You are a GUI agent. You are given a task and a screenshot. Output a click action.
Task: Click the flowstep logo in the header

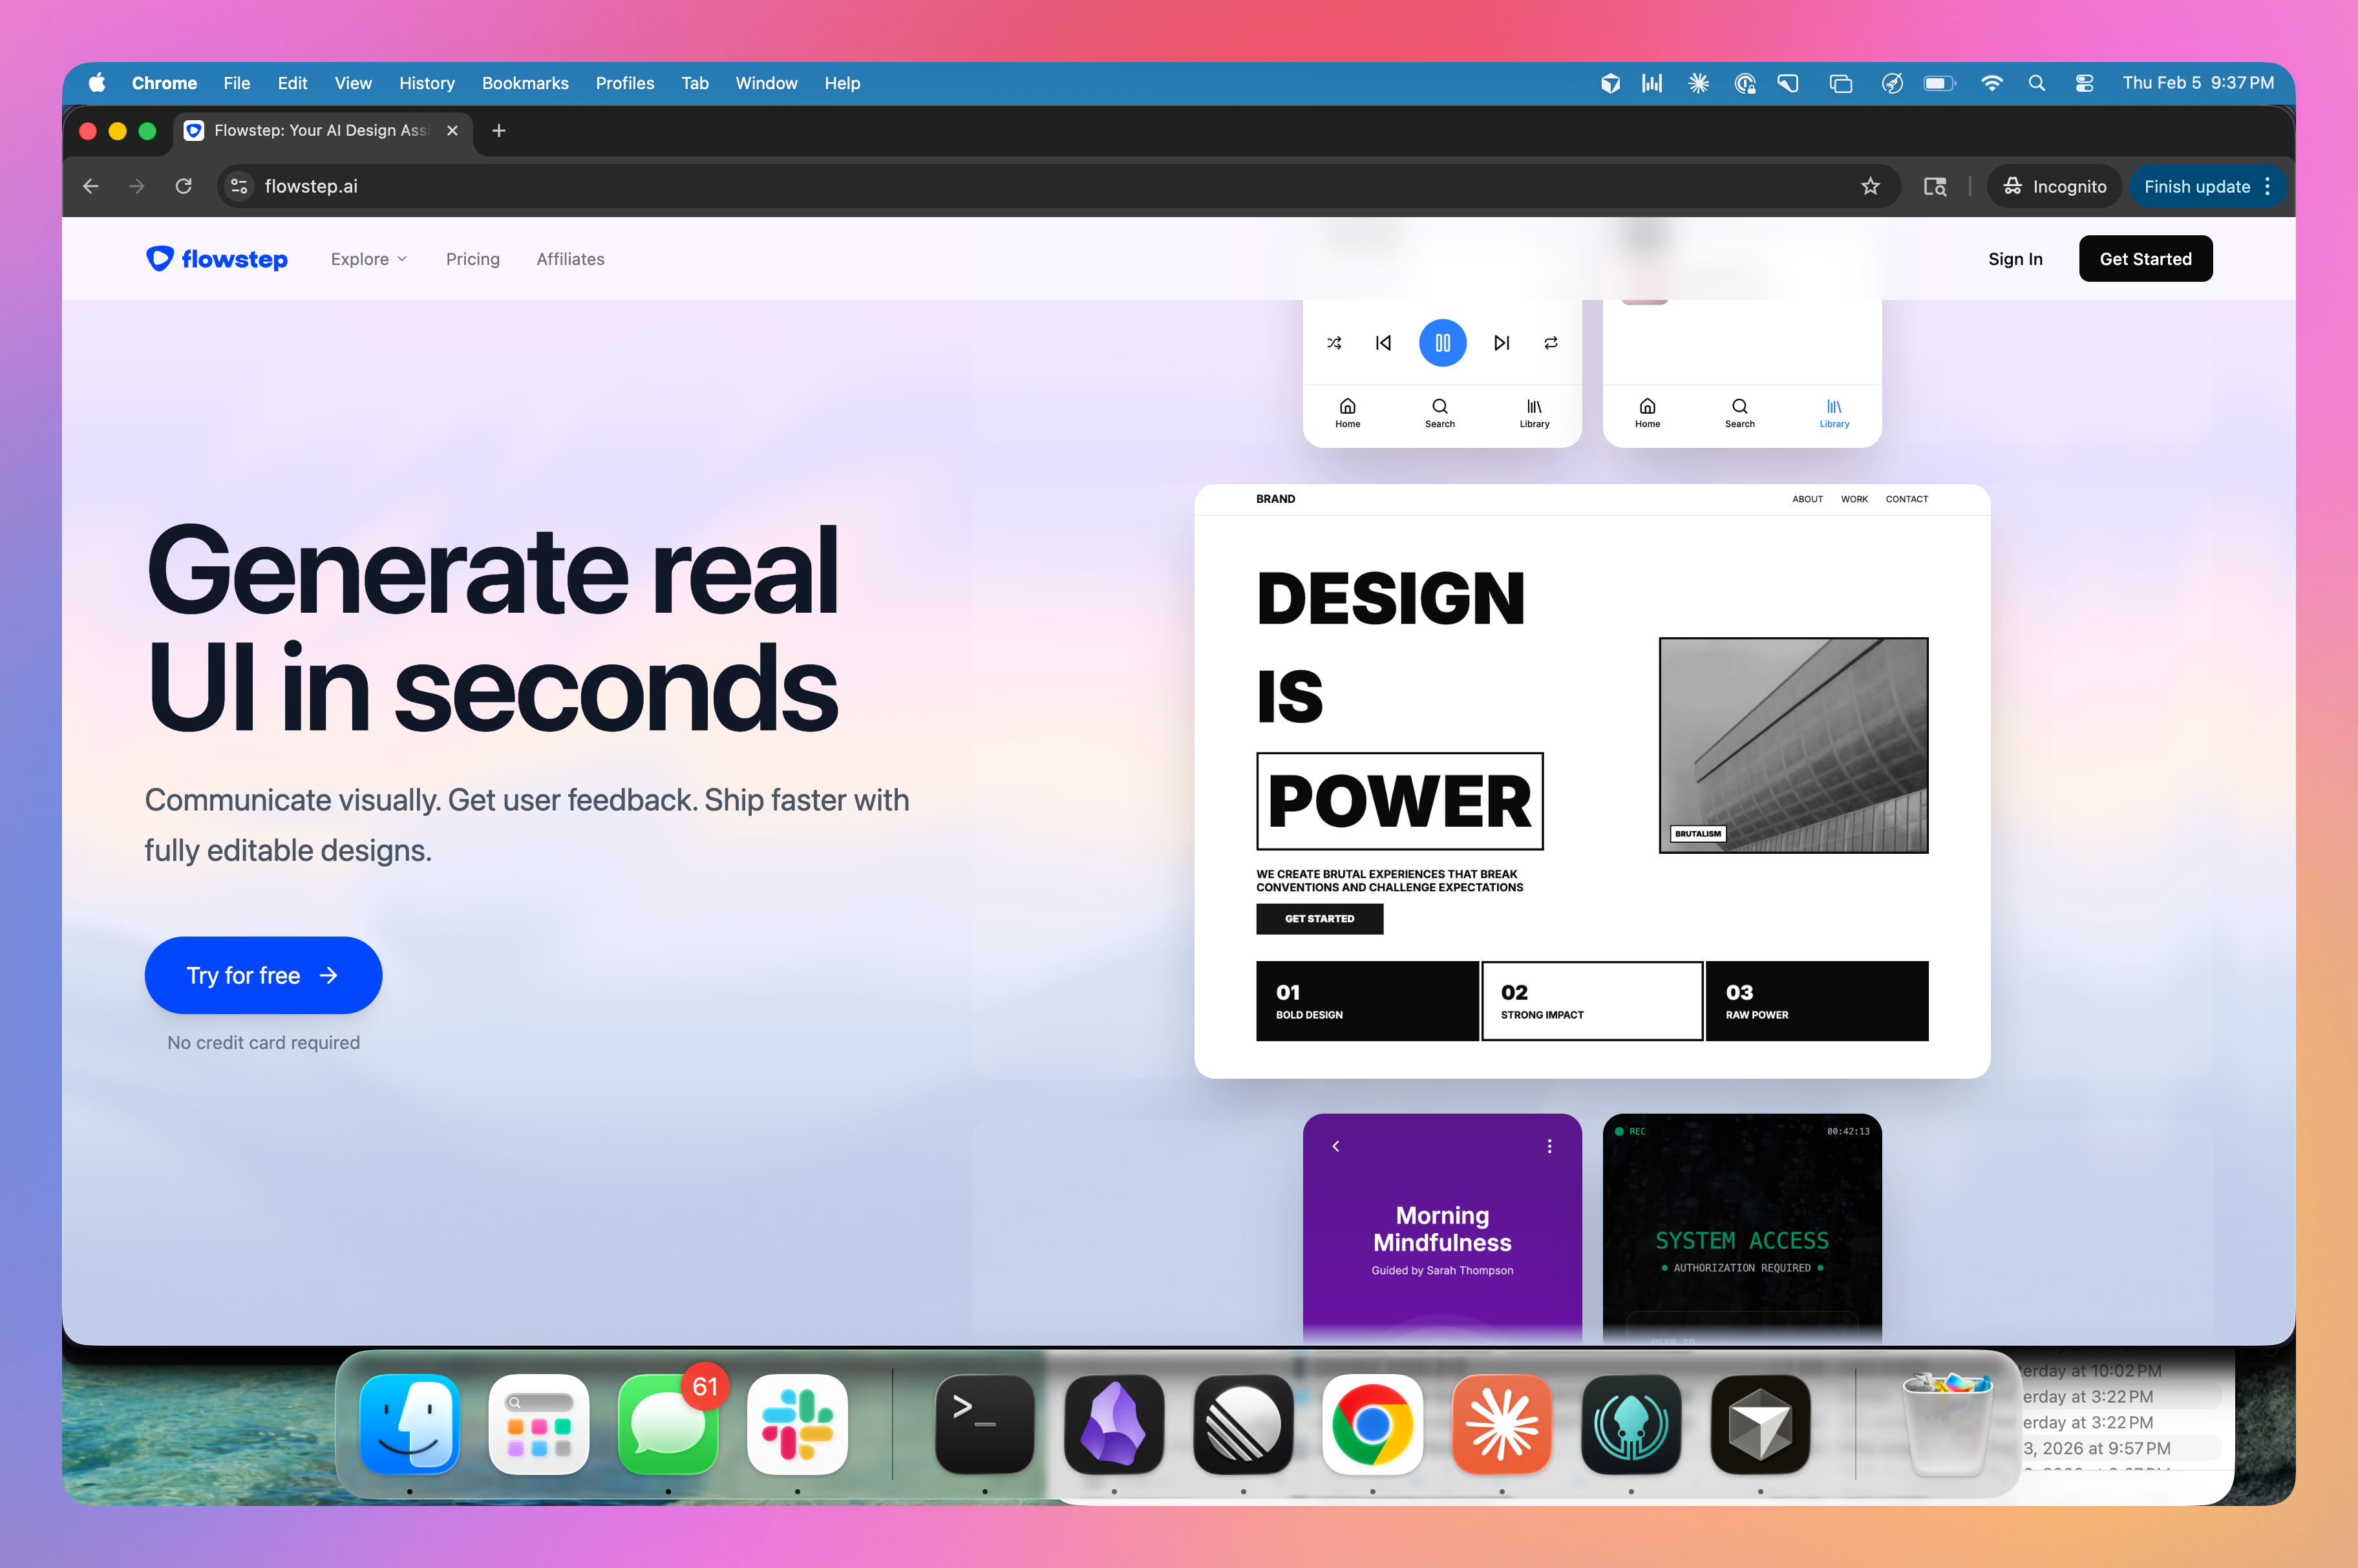[217, 259]
